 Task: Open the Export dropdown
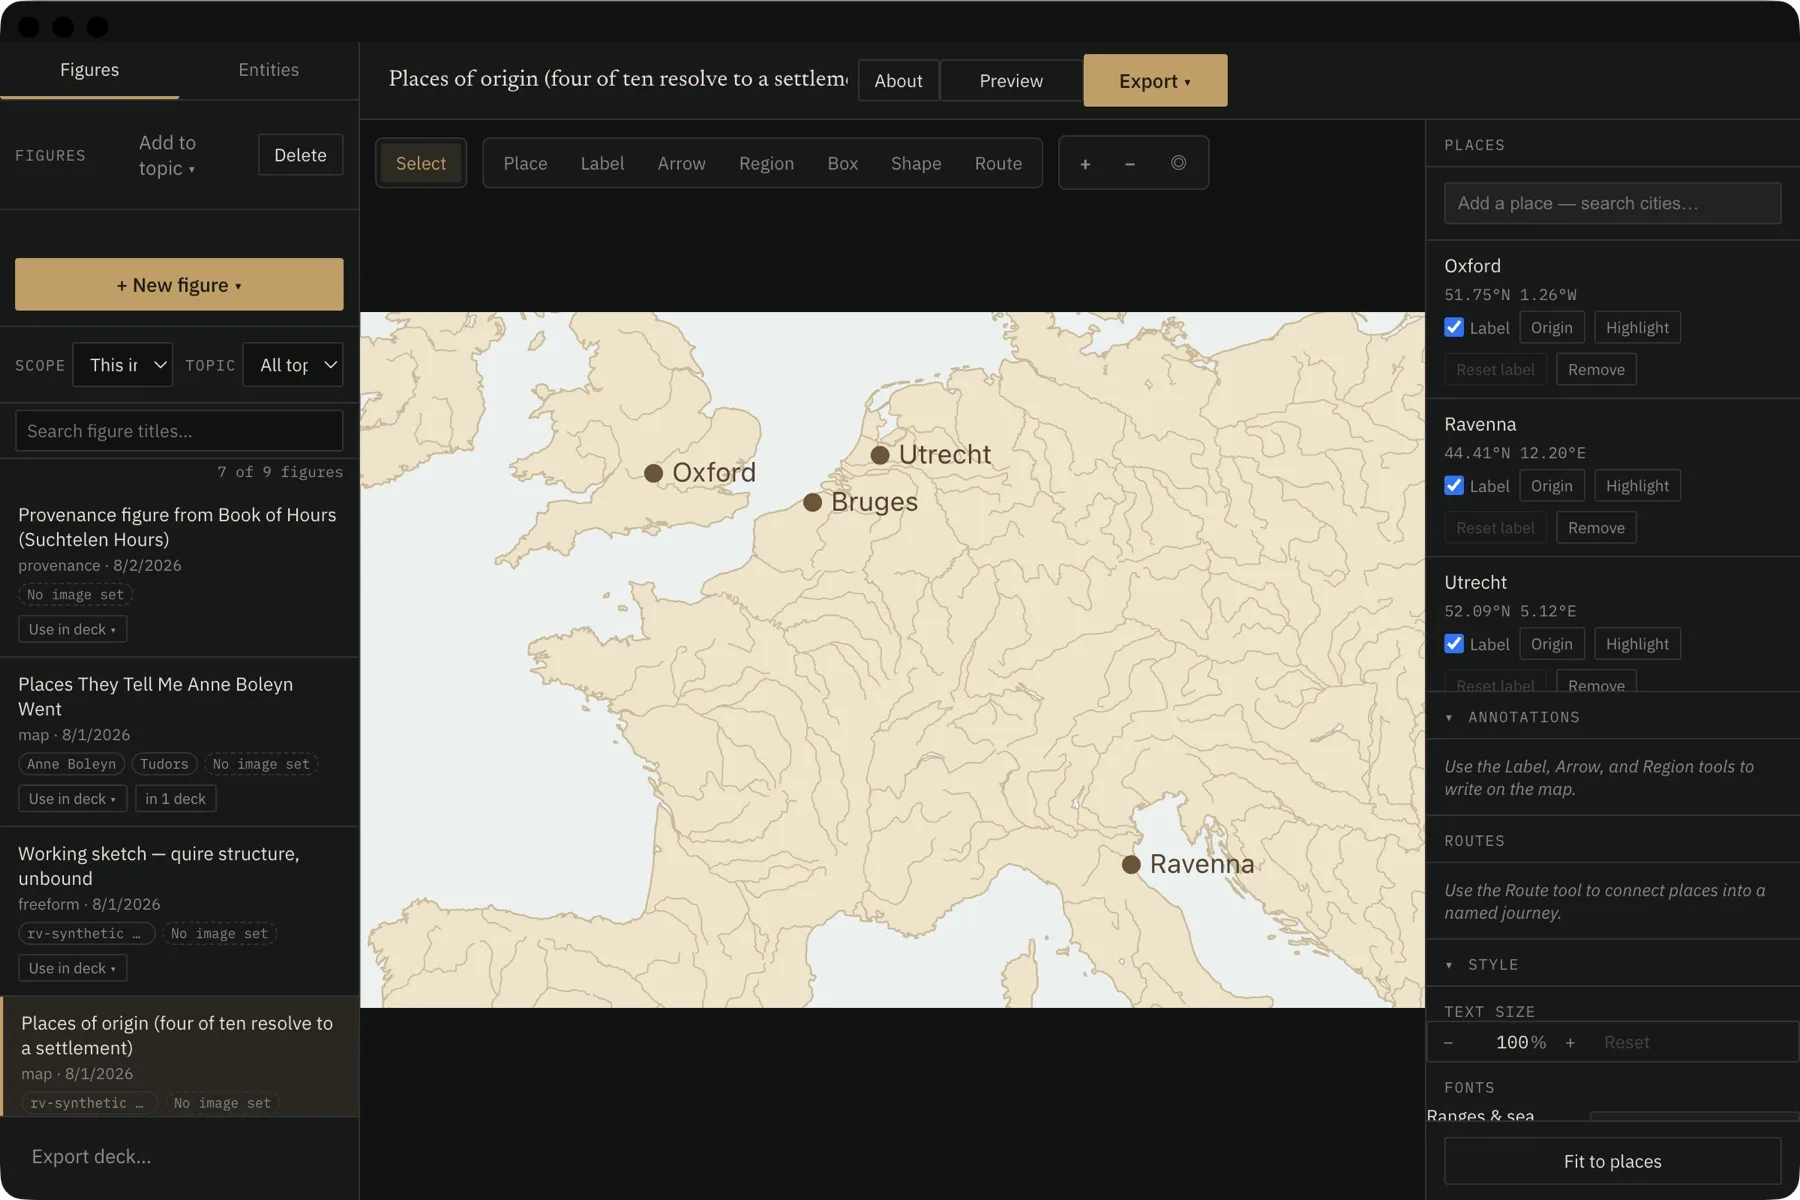[x=1155, y=80]
